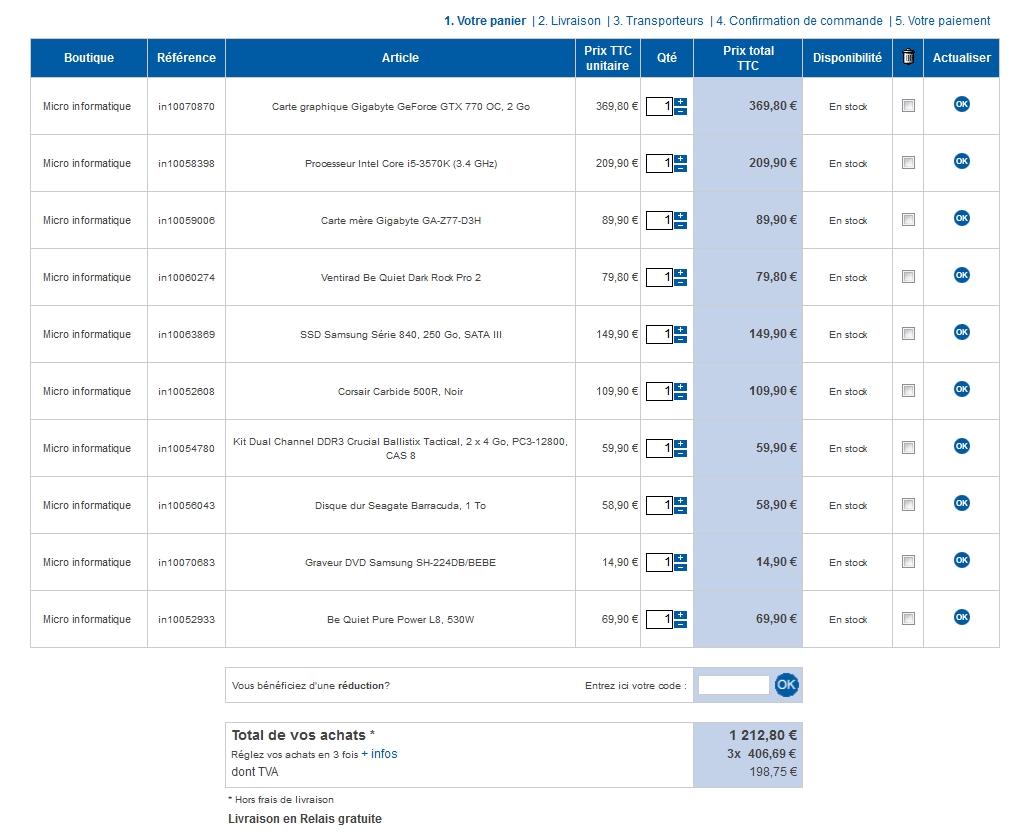Submit discount code with round OK button
1029x835 pixels.
click(x=786, y=685)
